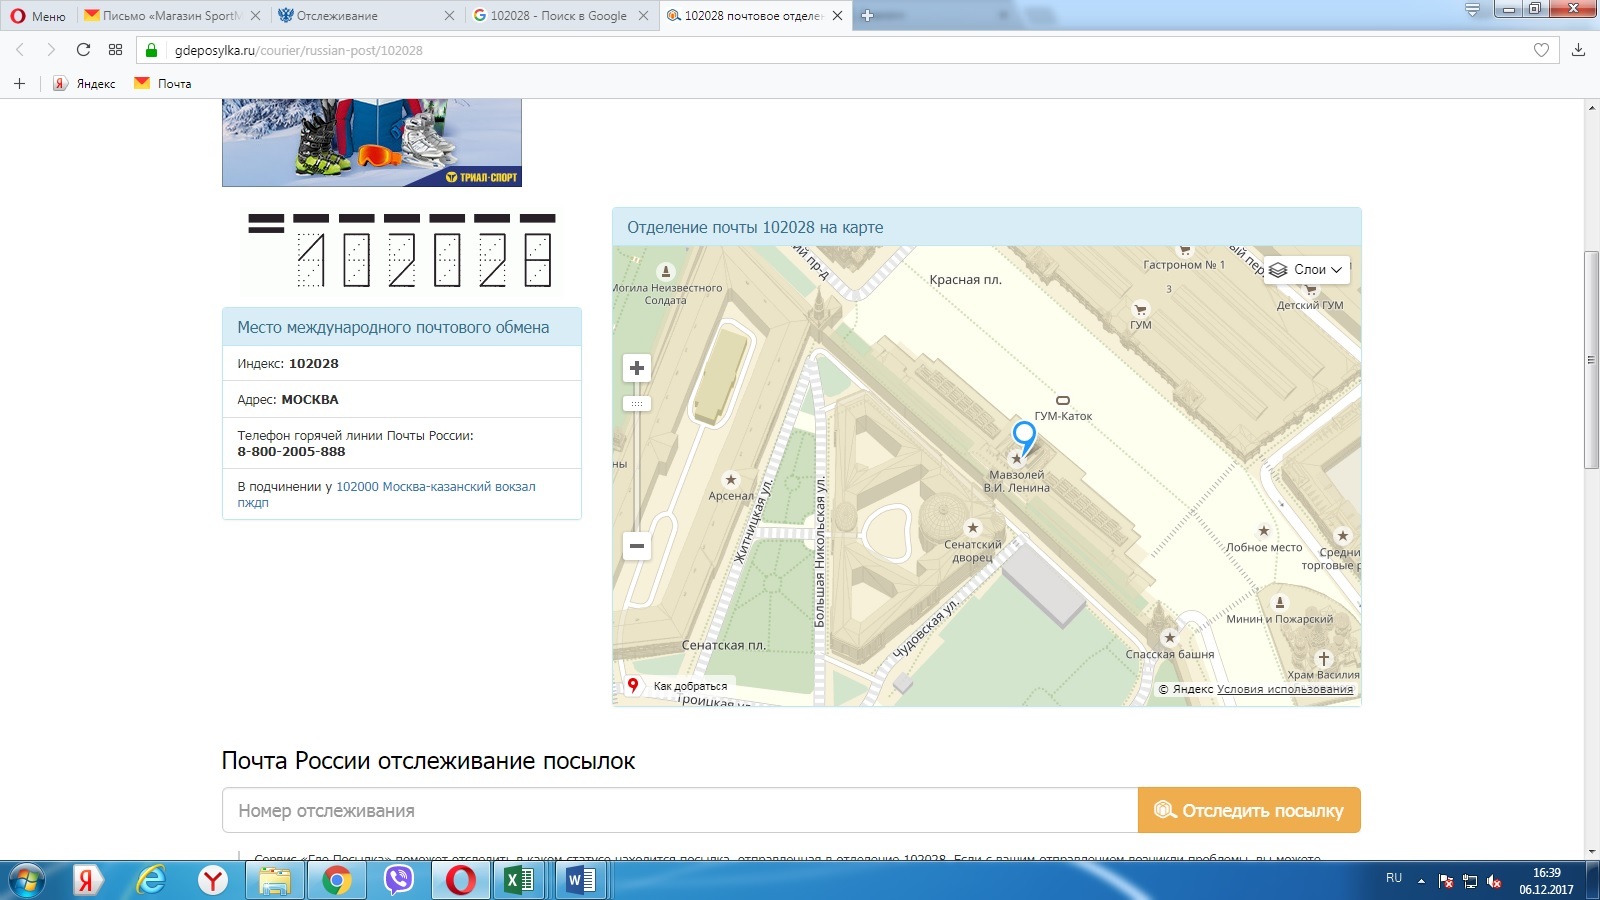
Task: Open the Почта bookmark
Action: 163,84
